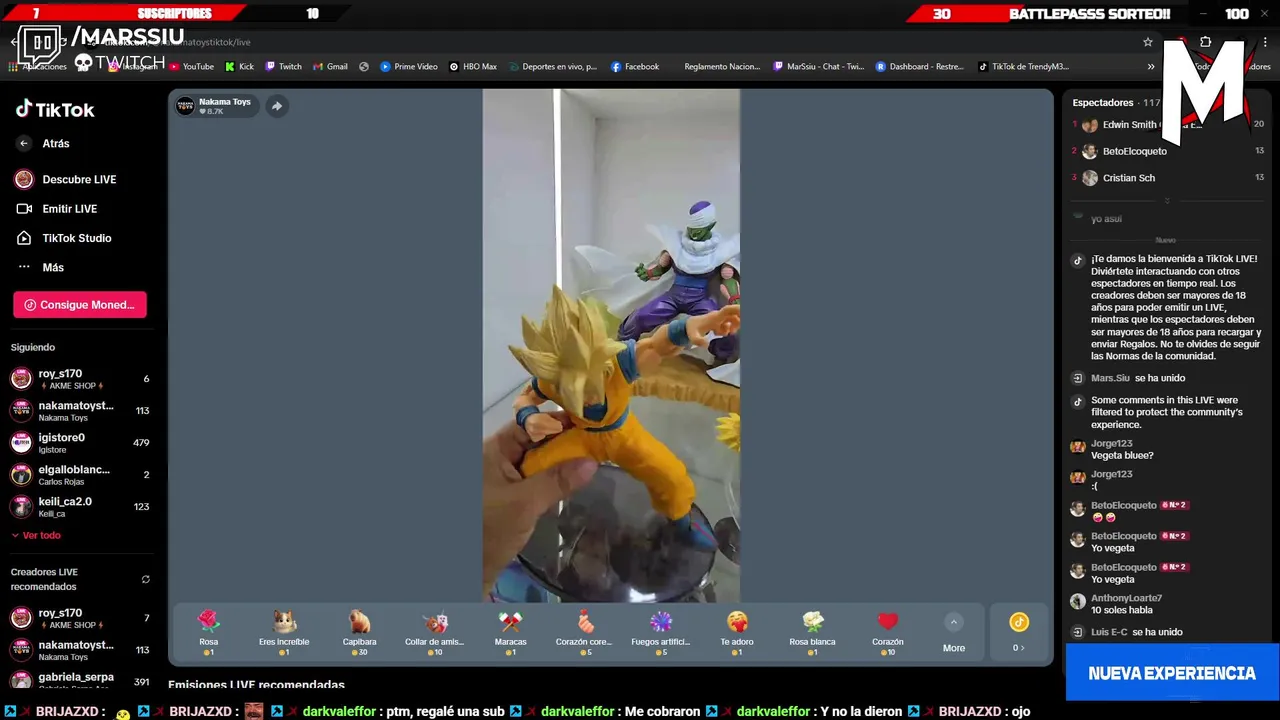Open Twitch bookmark
Screen dimensions: 1280x720
pyautogui.click(x=283, y=67)
